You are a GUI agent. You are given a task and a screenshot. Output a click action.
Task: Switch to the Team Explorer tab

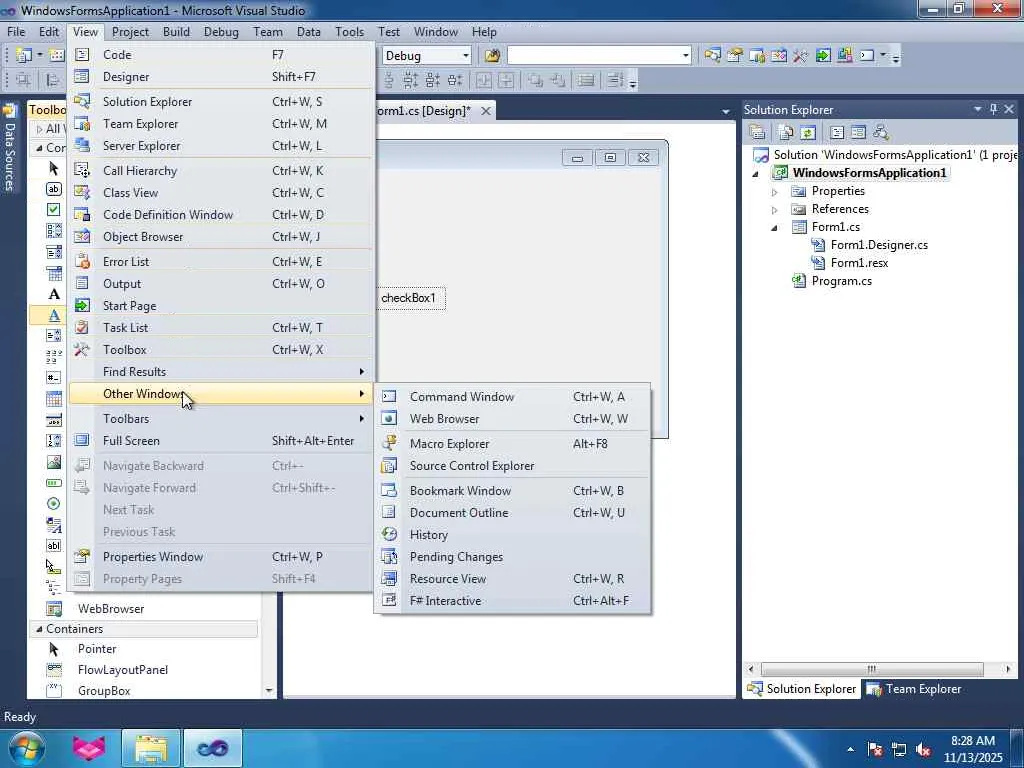pyautogui.click(x=914, y=689)
